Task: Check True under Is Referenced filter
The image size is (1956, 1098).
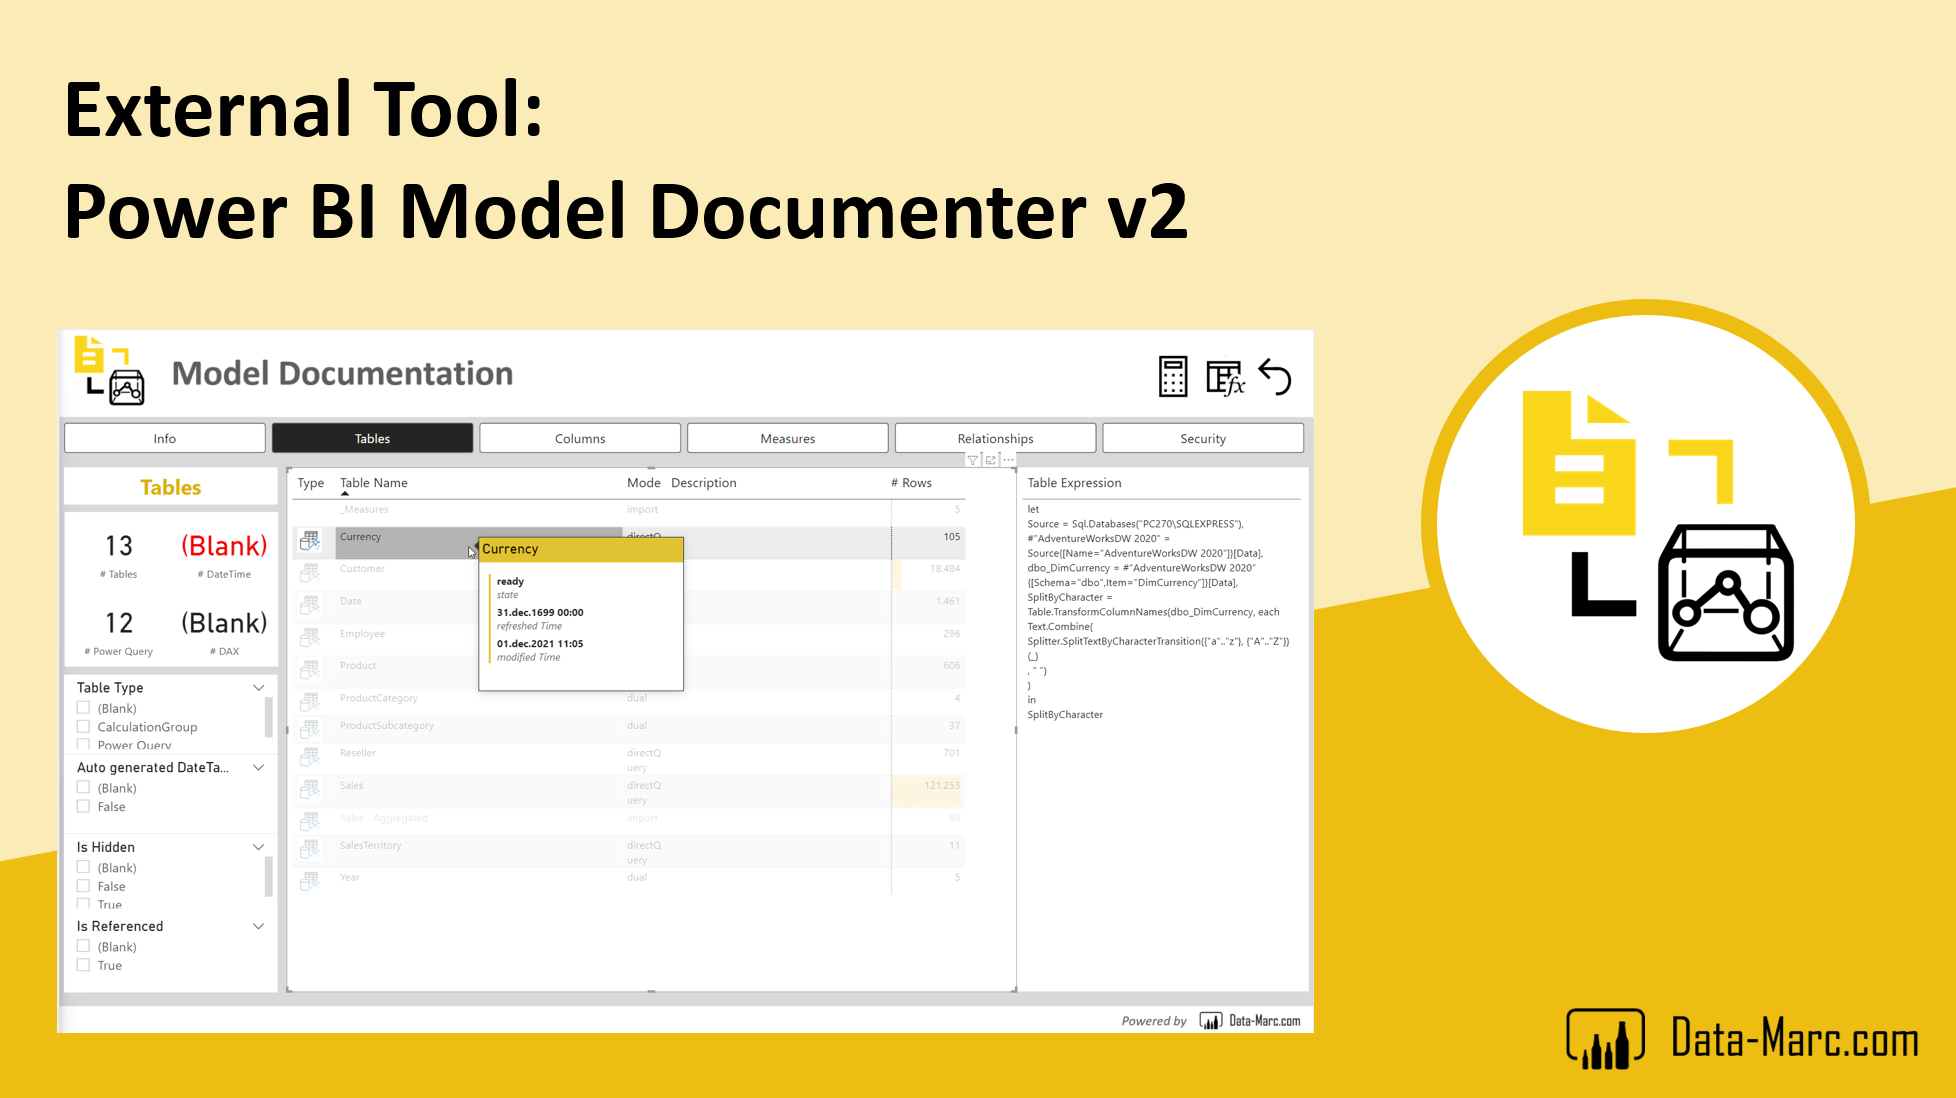Action: click(84, 965)
